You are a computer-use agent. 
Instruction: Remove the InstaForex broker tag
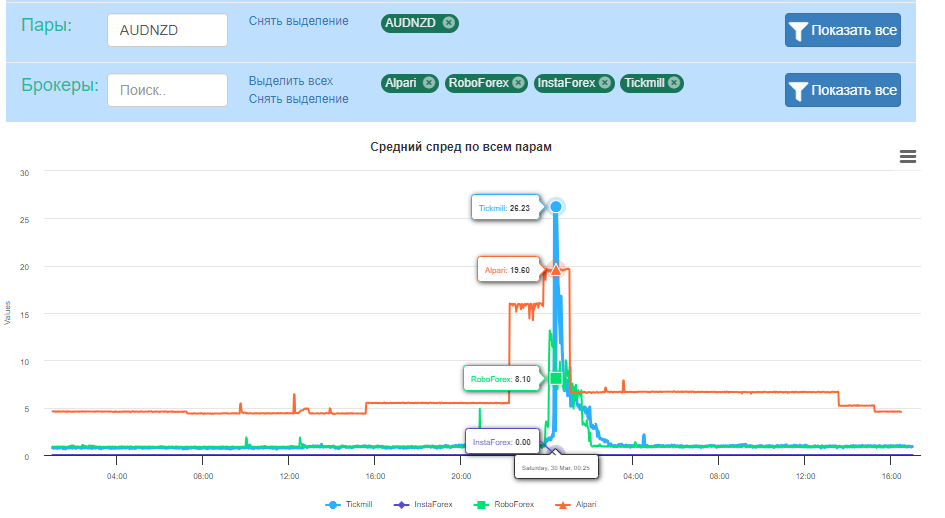click(605, 83)
